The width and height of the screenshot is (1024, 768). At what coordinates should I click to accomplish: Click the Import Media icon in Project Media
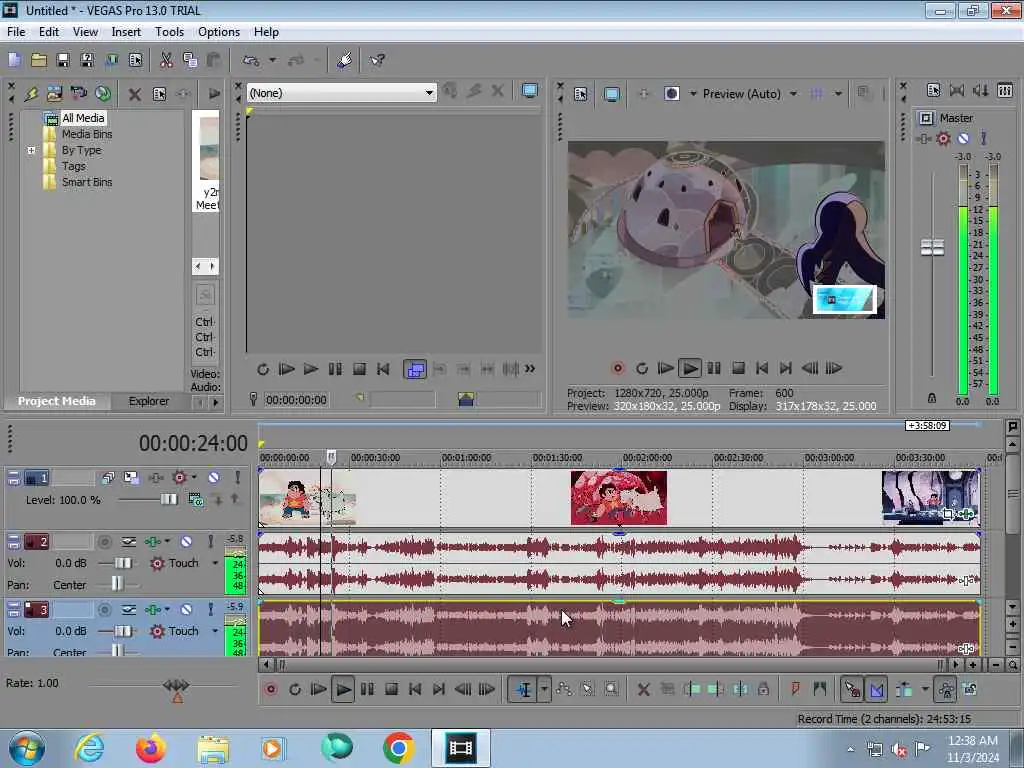(54, 93)
